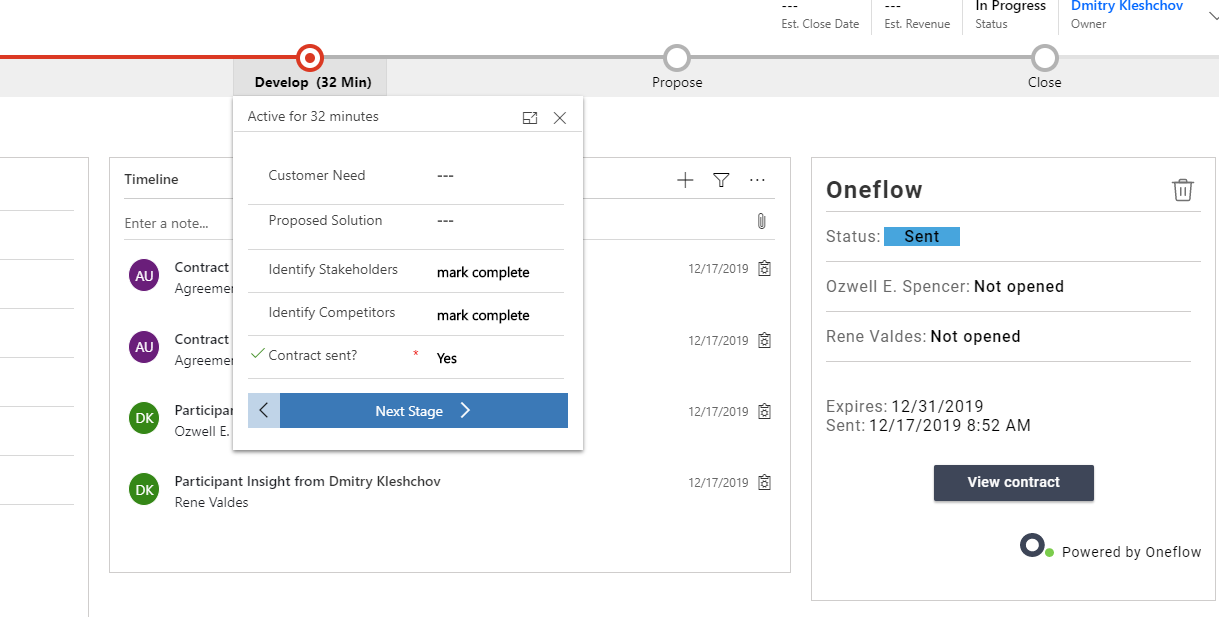
Task: Click the Sent: 12/17/2019 8:52 AM text
Action: click(x=928, y=425)
